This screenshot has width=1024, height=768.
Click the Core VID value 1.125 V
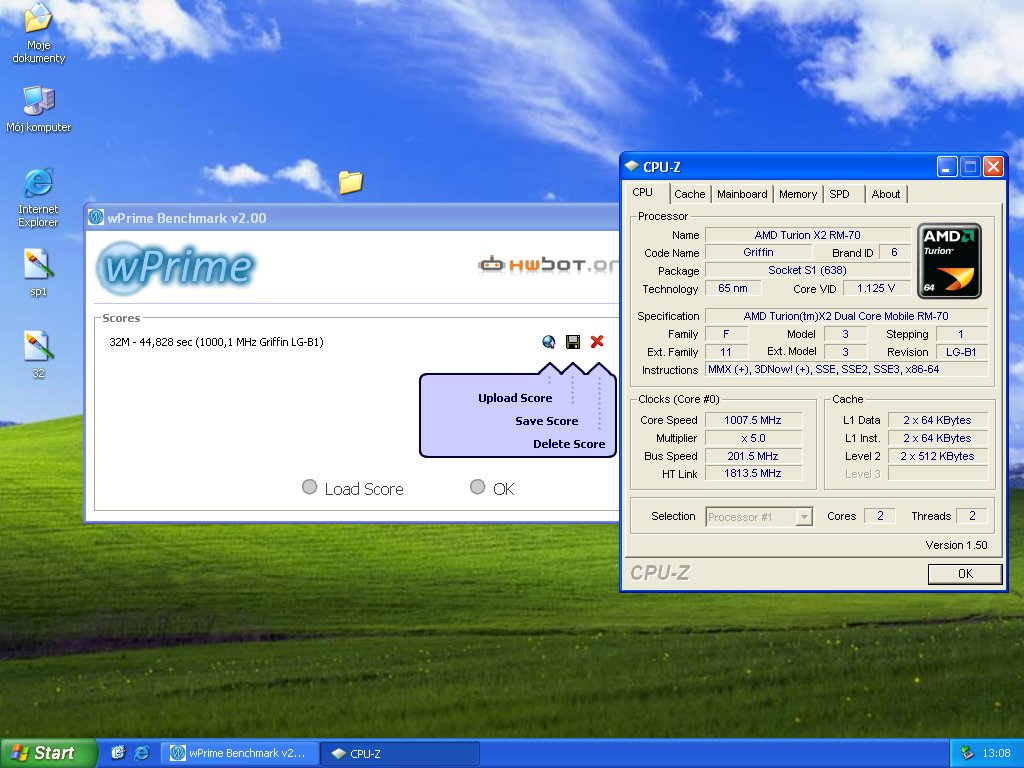coord(876,288)
